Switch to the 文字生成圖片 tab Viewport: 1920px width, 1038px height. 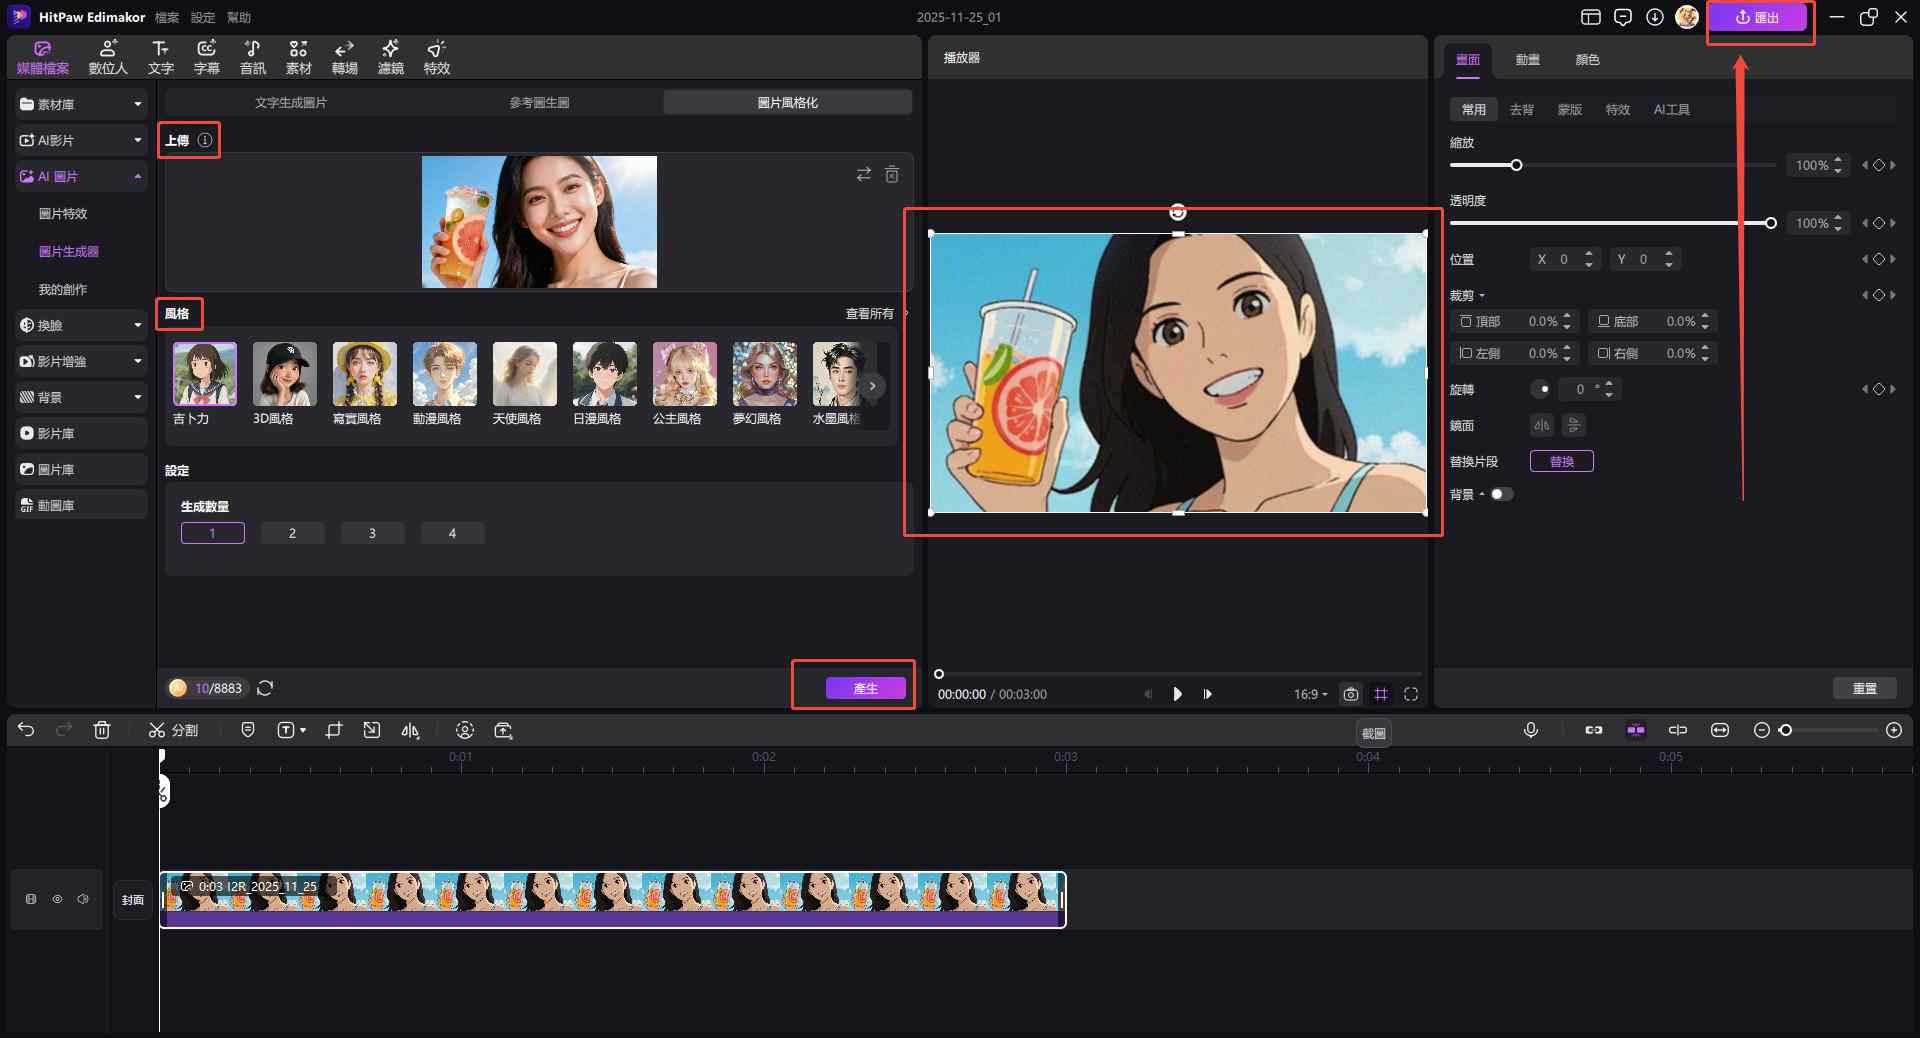click(290, 102)
